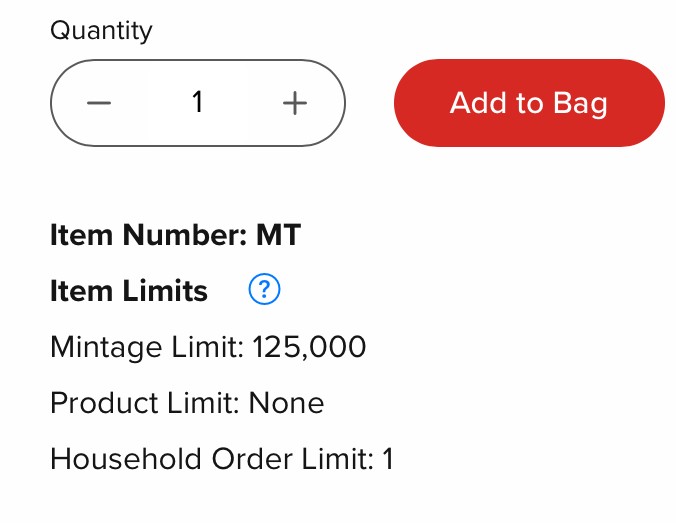676x523 pixels.
Task: Click the "Product Limit" label
Action: pos(145,403)
